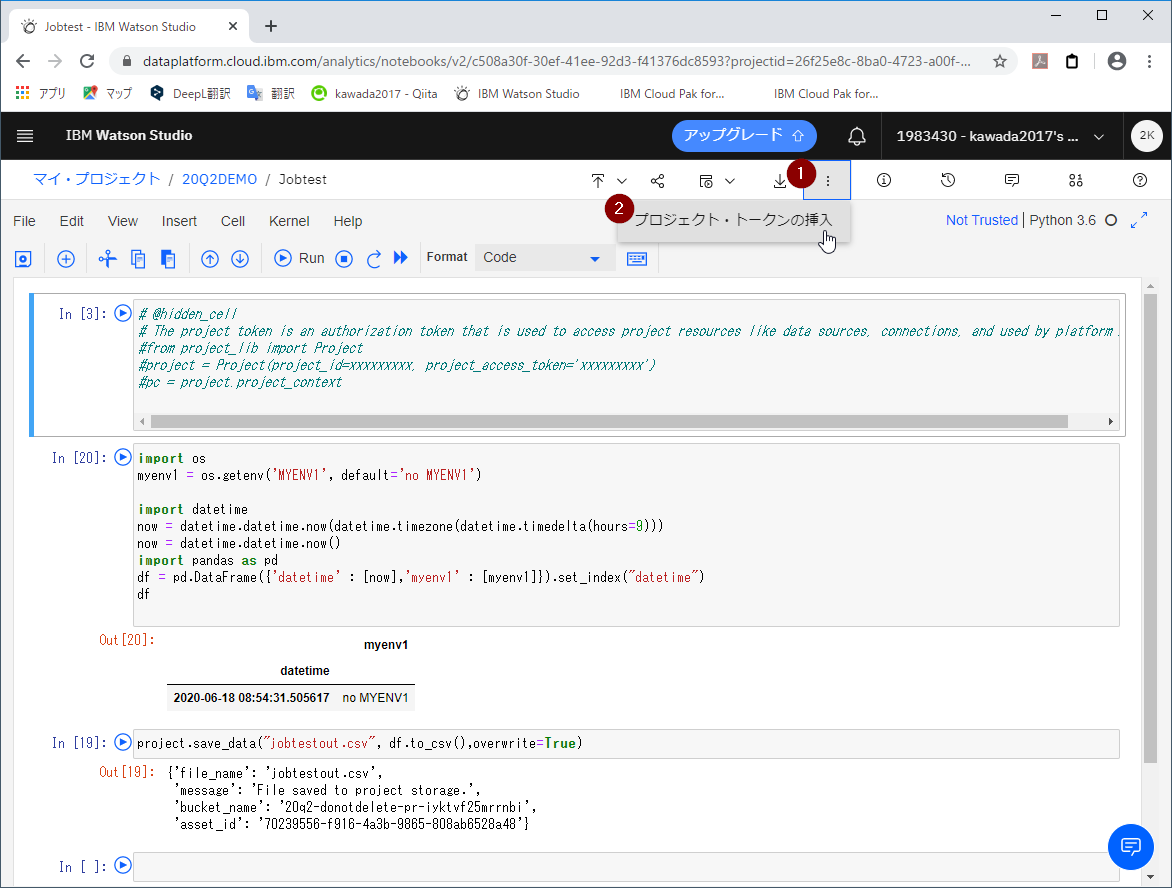The height and width of the screenshot is (888, 1172).
Task: Toggle fullscreen expand arrows icon
Action: (x=1139, y=221)
